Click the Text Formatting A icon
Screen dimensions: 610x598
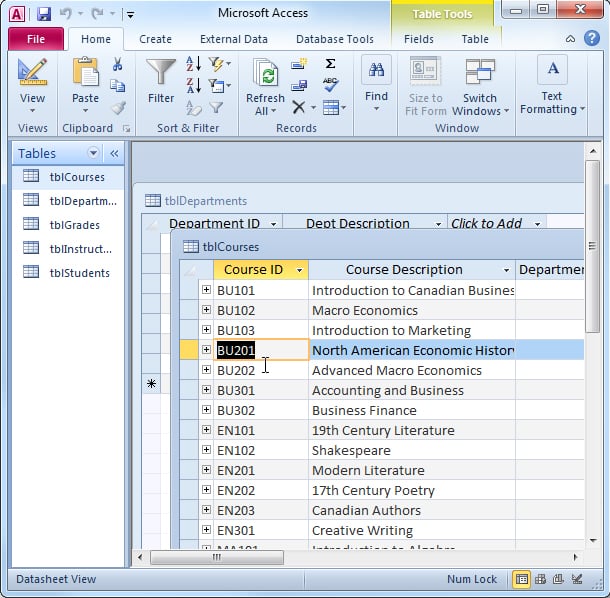552,70
